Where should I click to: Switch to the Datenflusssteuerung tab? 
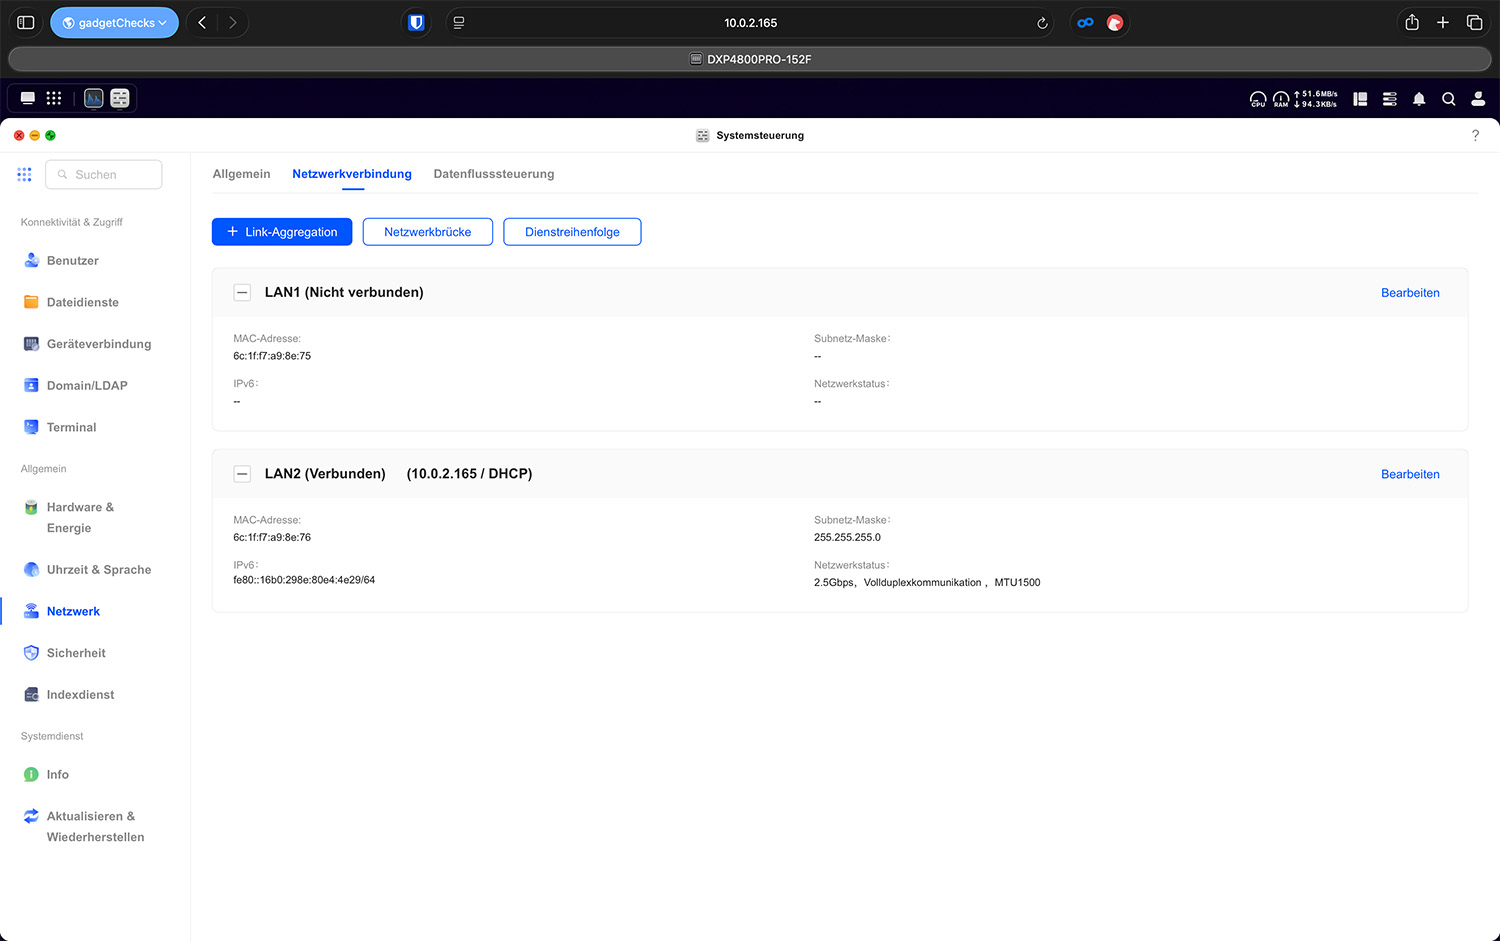click(x=493, y=174)
